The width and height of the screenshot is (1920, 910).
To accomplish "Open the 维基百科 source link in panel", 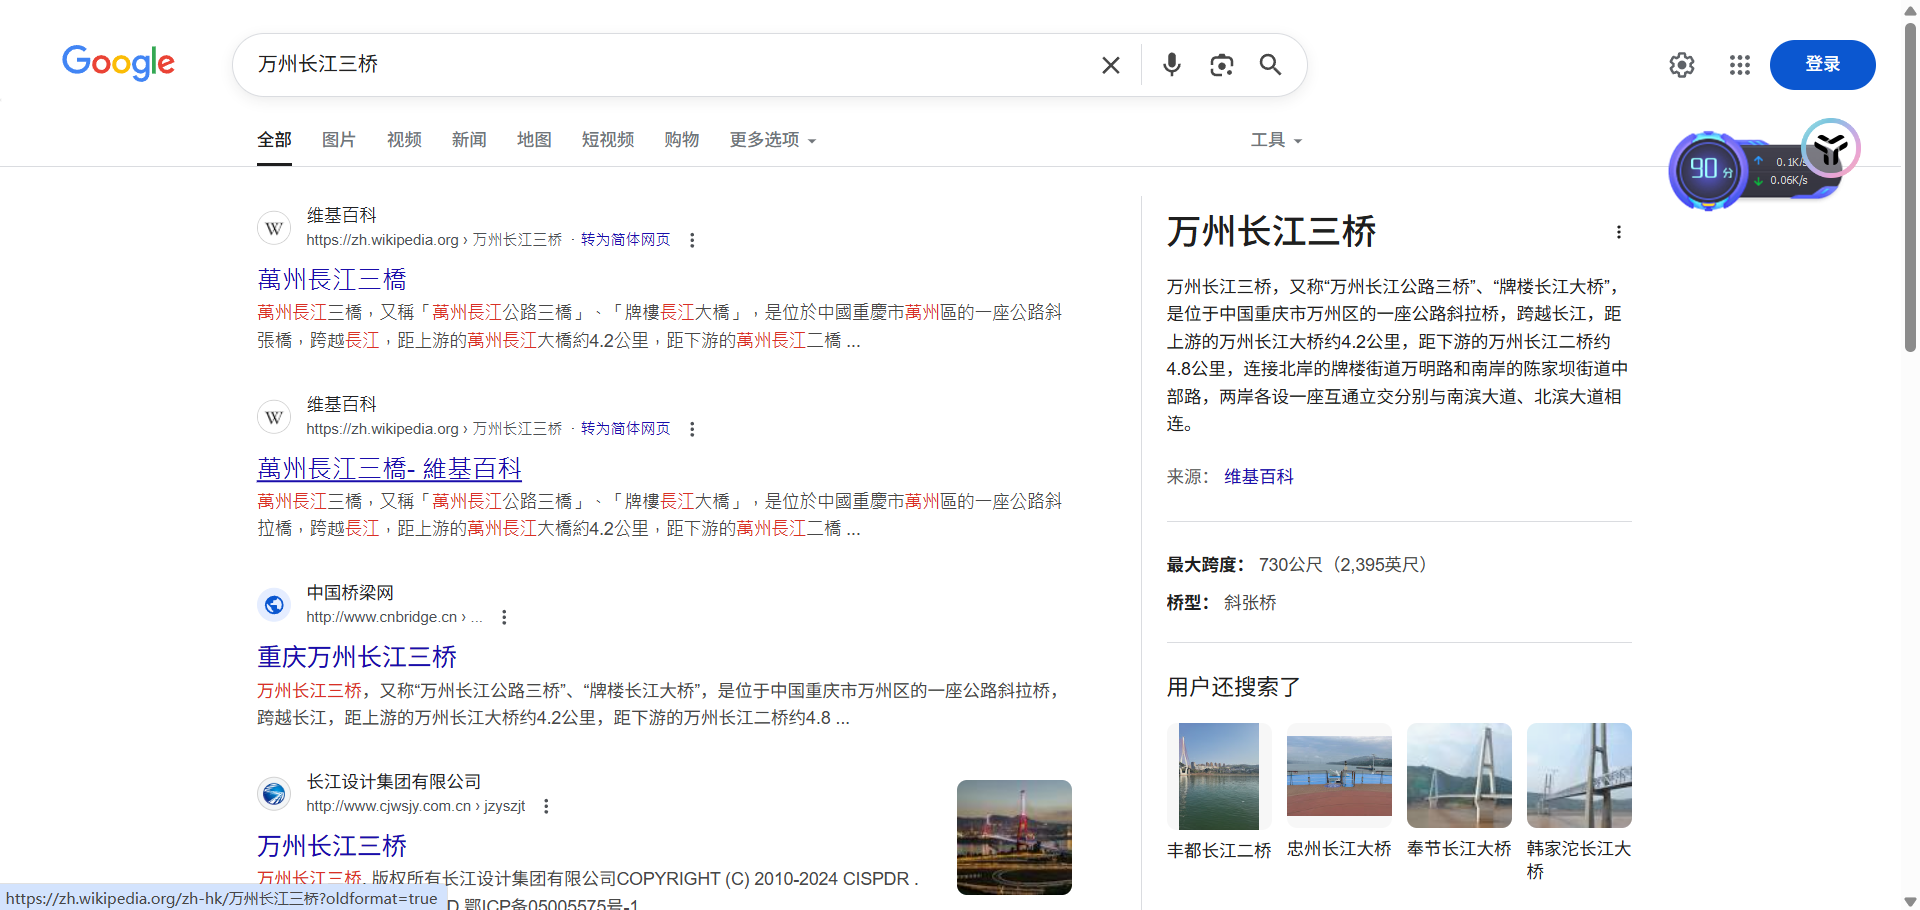I will 1258,476.
